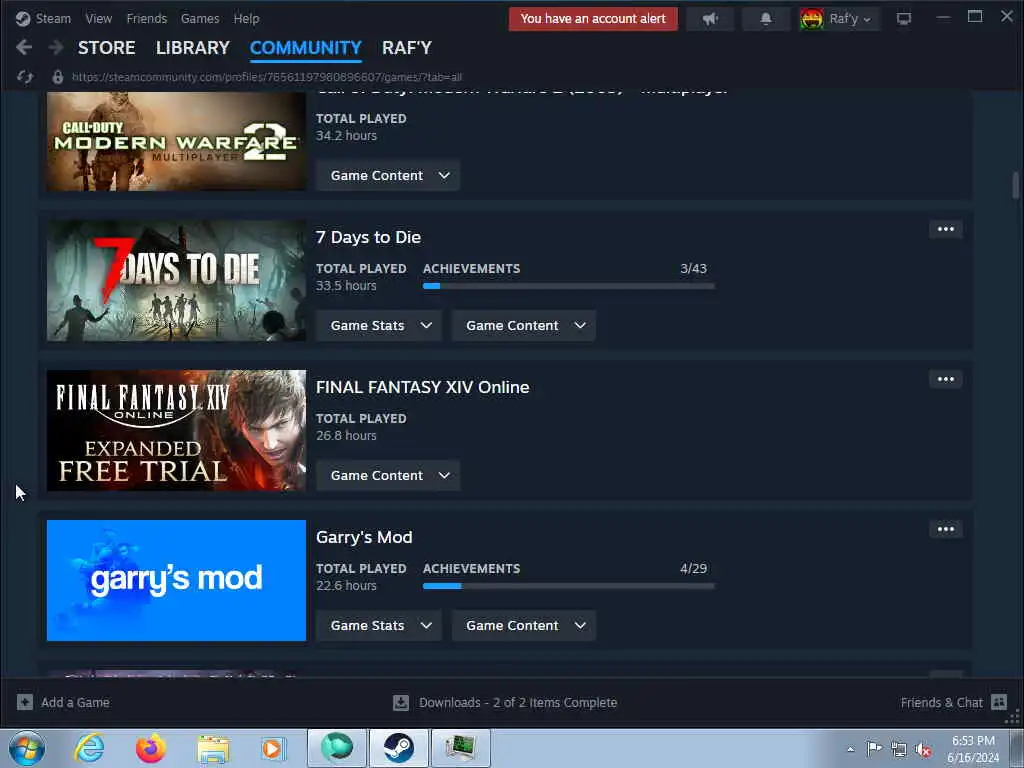
Task: Click Add a Game text
Action: point(75,702)
